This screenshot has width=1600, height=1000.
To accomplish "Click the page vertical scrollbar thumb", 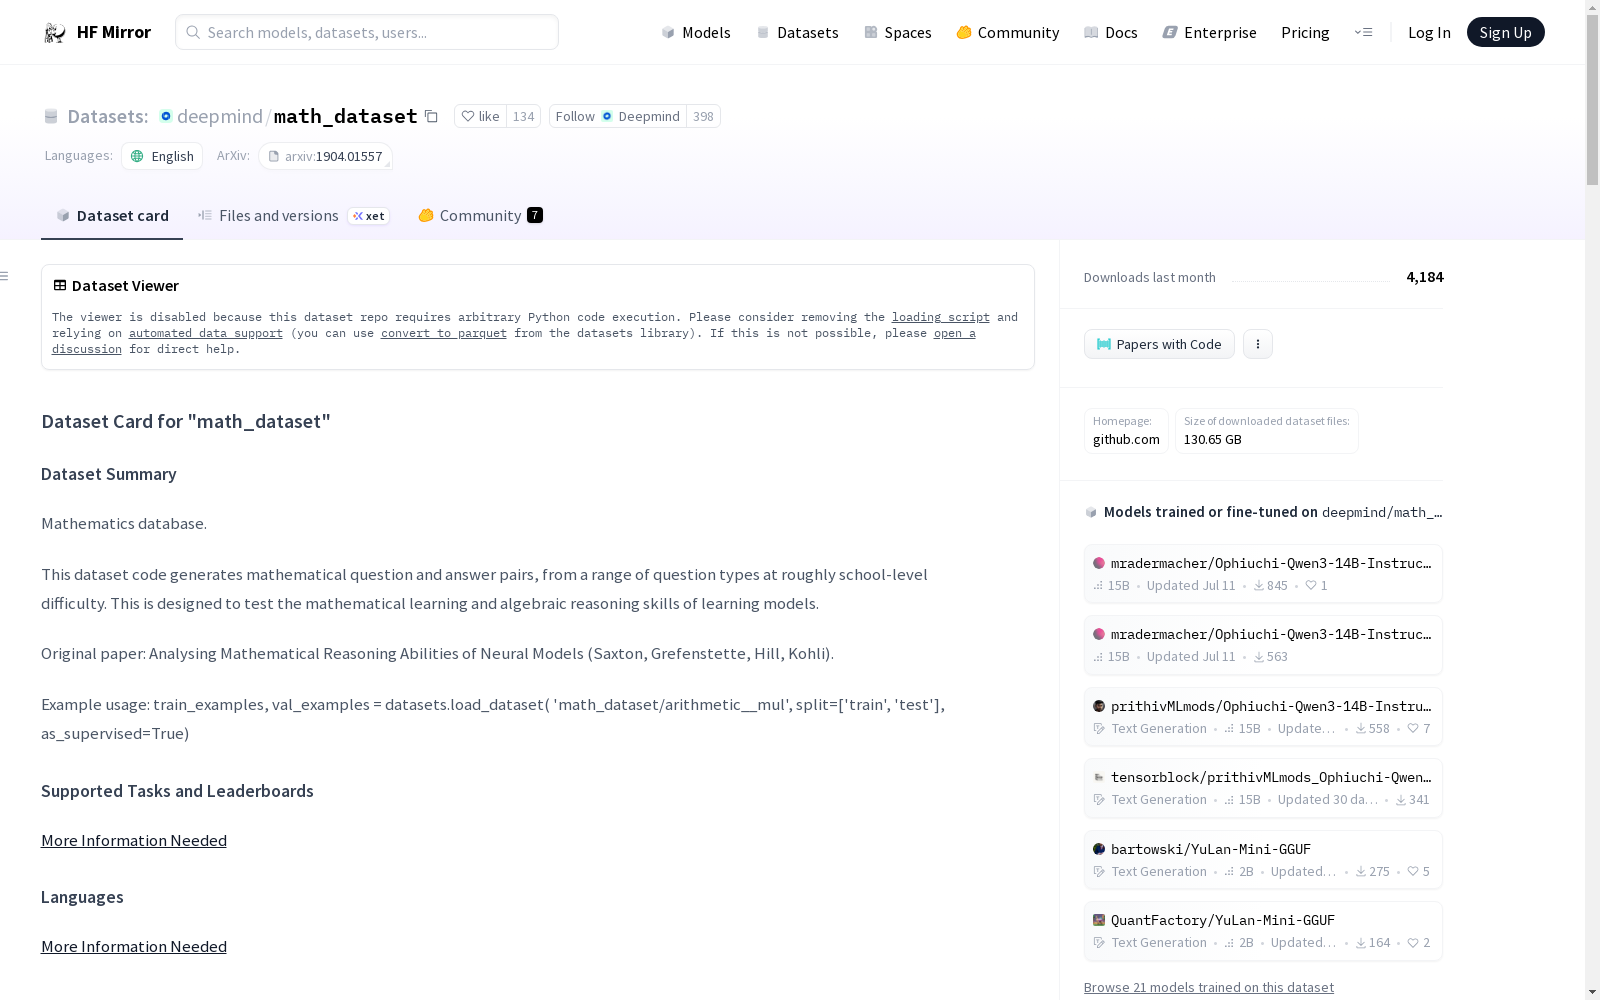I will [1592, 100].
